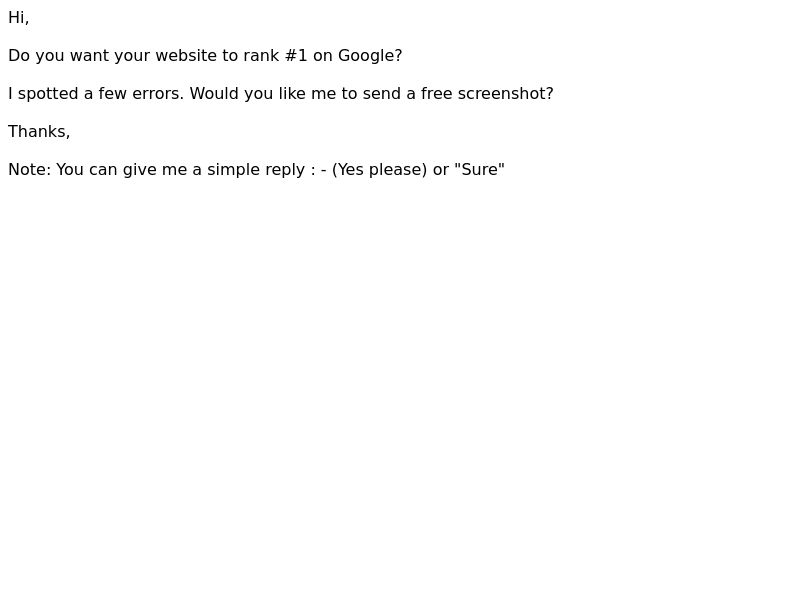Click the word "Google?" in second line

tap(370, 56)
